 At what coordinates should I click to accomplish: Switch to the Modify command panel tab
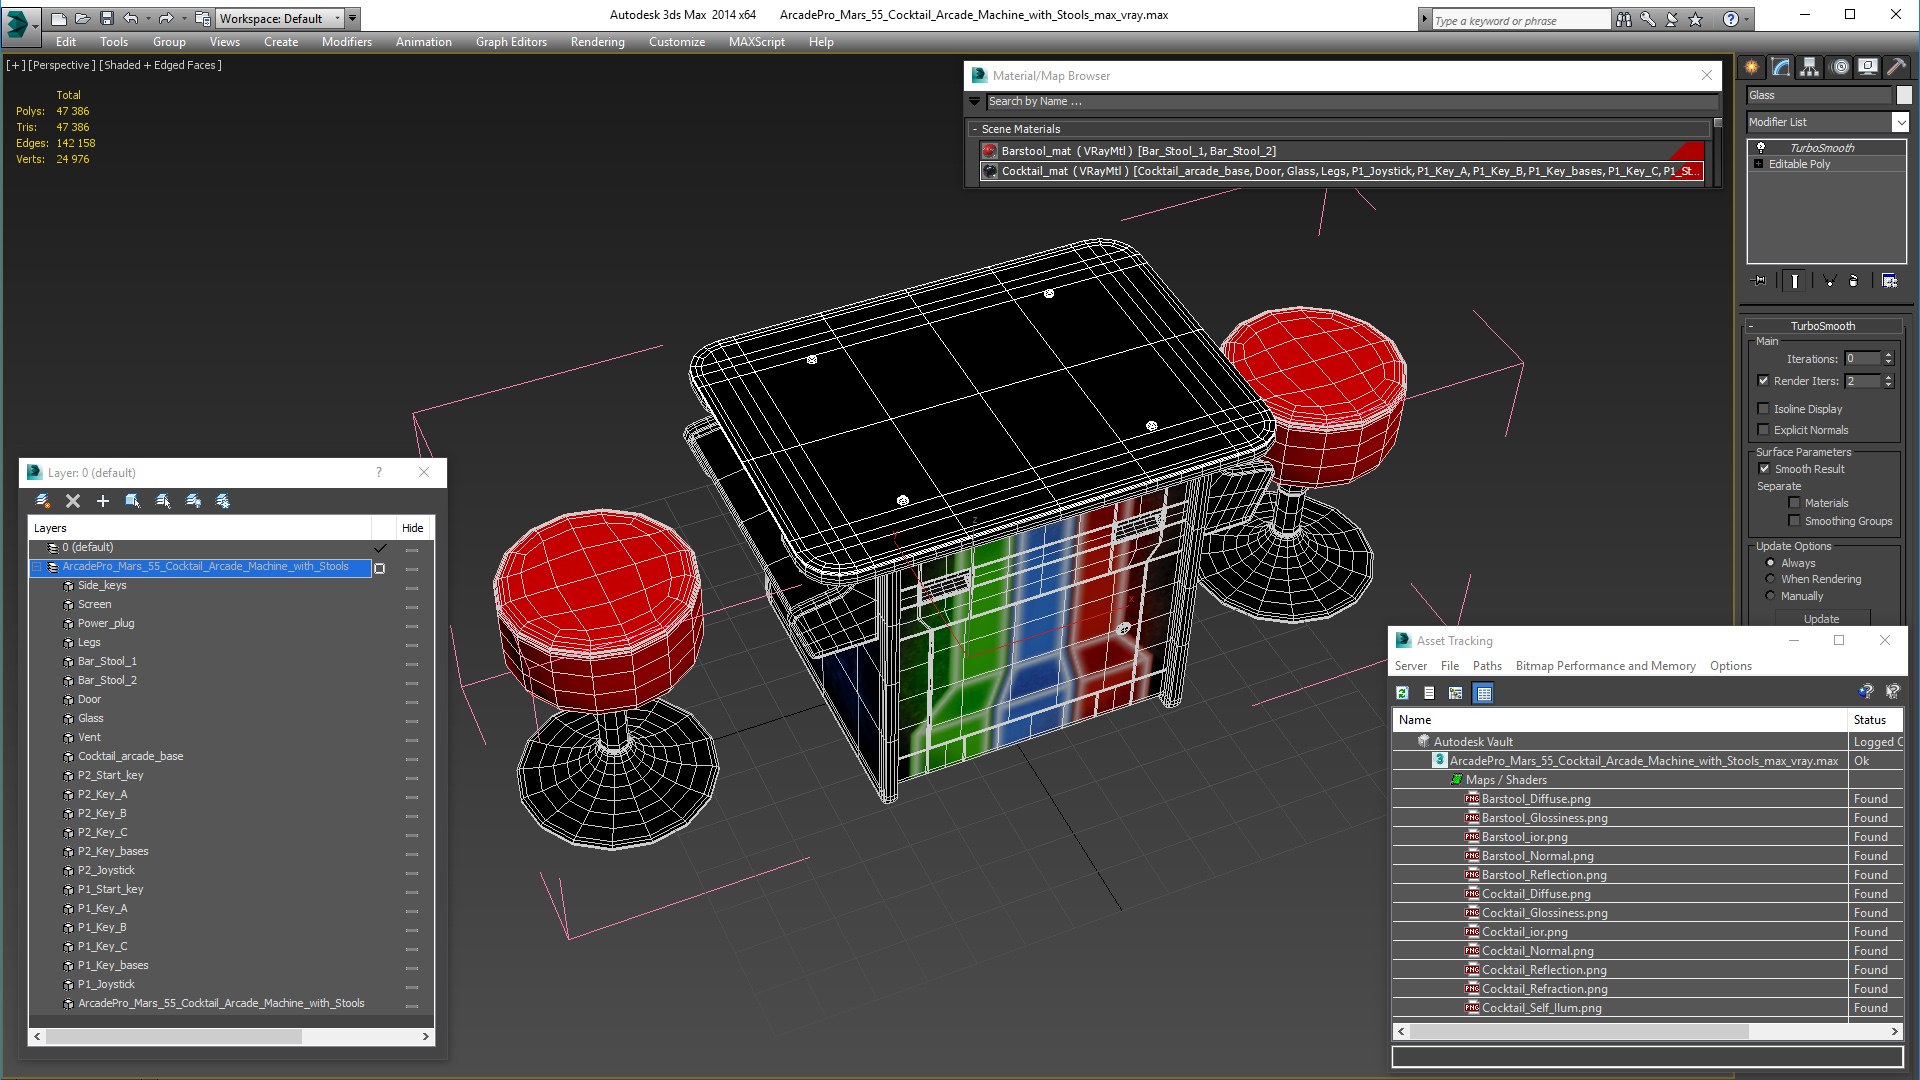tap(1781, 67)
